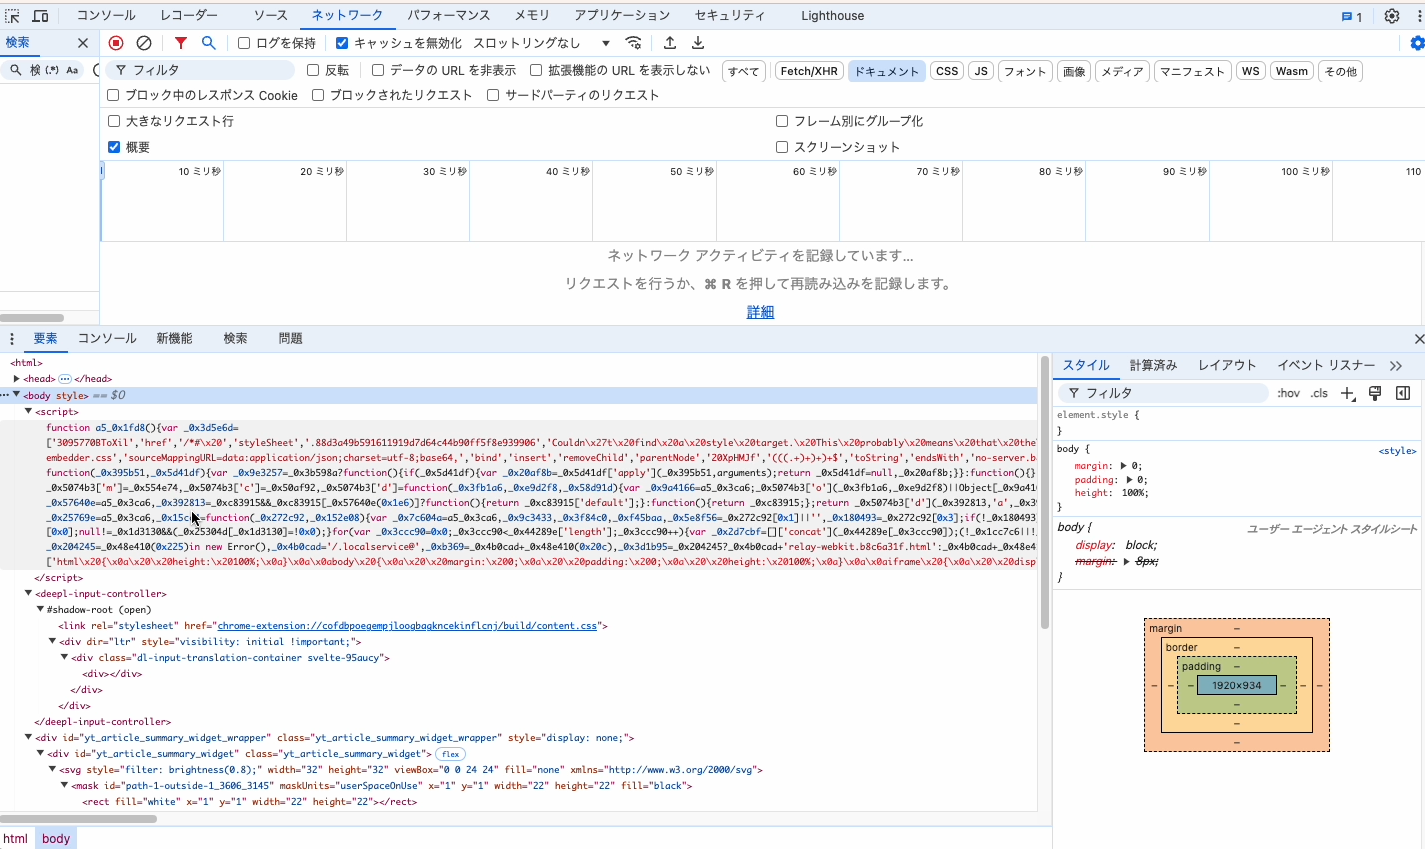1425x849 pixels.
Task: Check フレーム別にグループ化 option
Action: point(782,121)
